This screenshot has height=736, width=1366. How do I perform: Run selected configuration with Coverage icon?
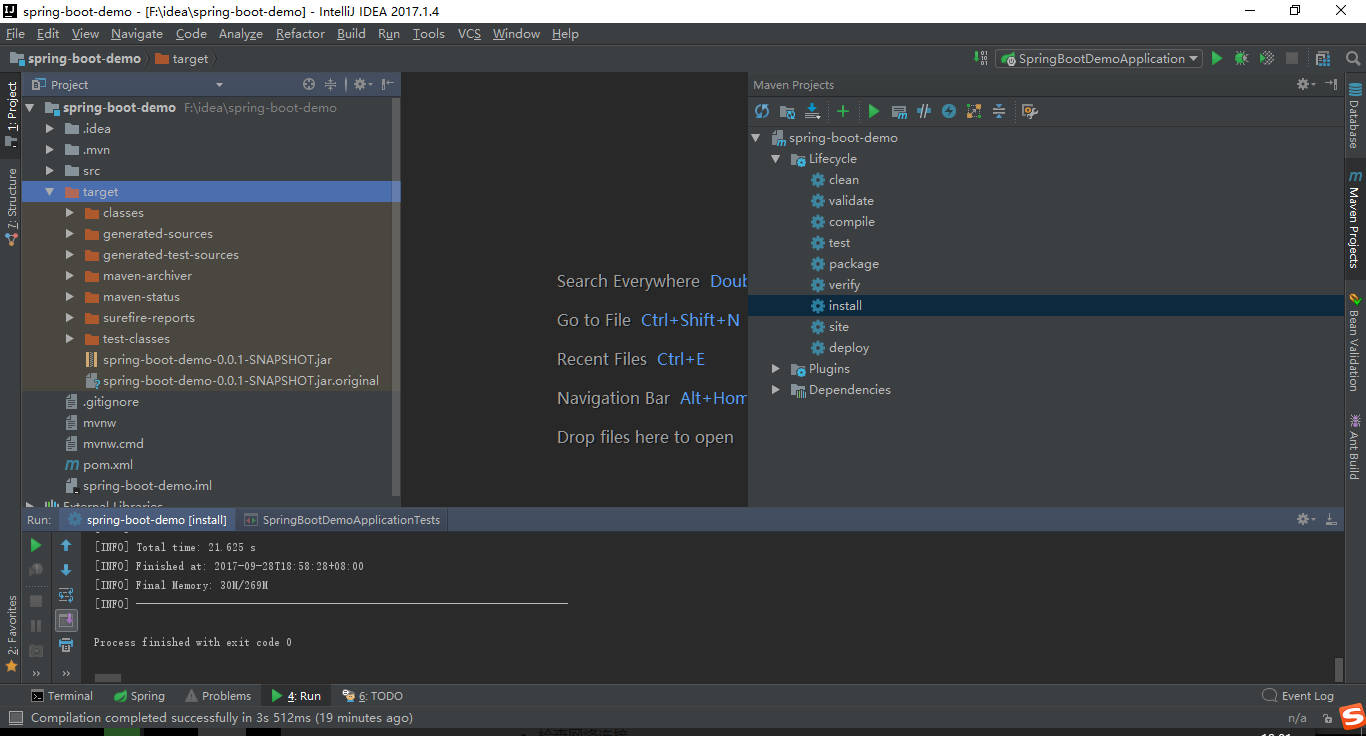coord(1265,58)
